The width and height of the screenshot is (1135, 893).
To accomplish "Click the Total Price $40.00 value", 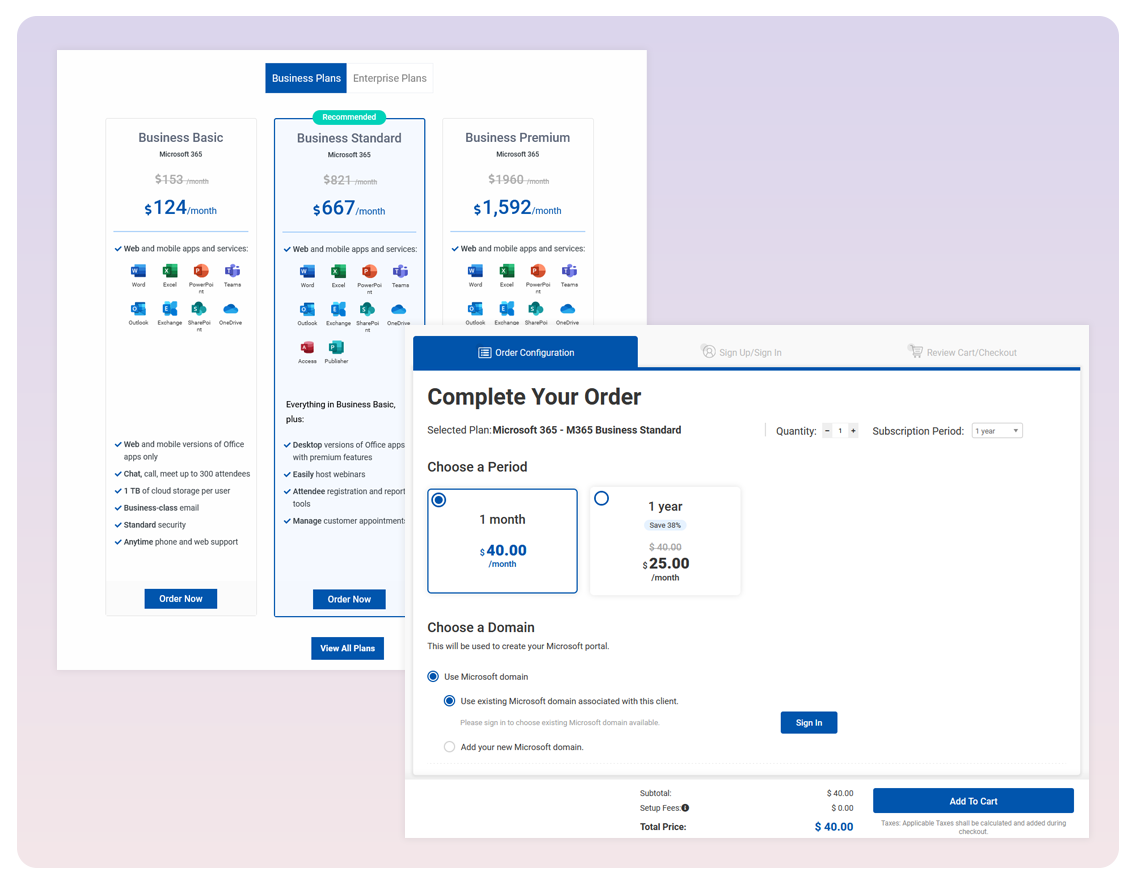I will coord(834,826).
